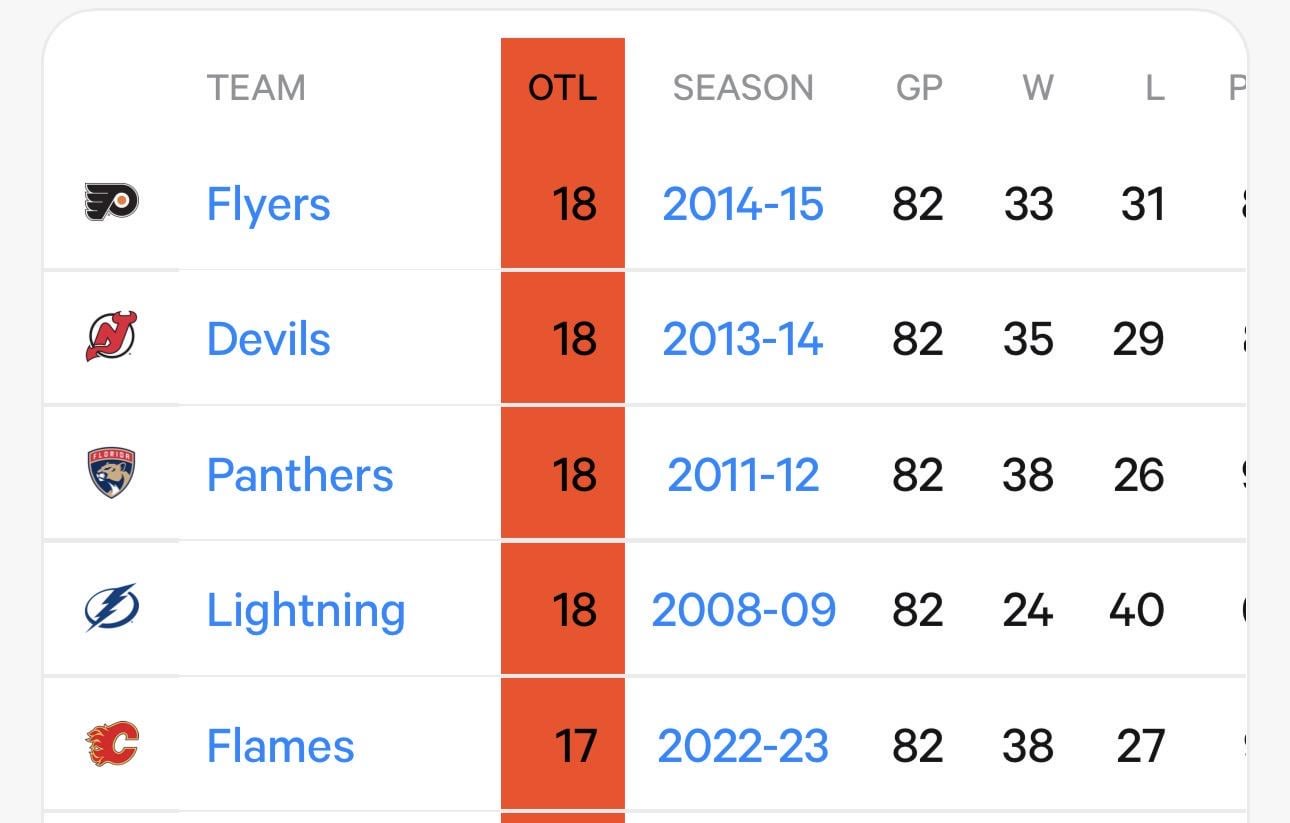Open the Lightning team link
The image size is (1290, 823).
(306, 610)
